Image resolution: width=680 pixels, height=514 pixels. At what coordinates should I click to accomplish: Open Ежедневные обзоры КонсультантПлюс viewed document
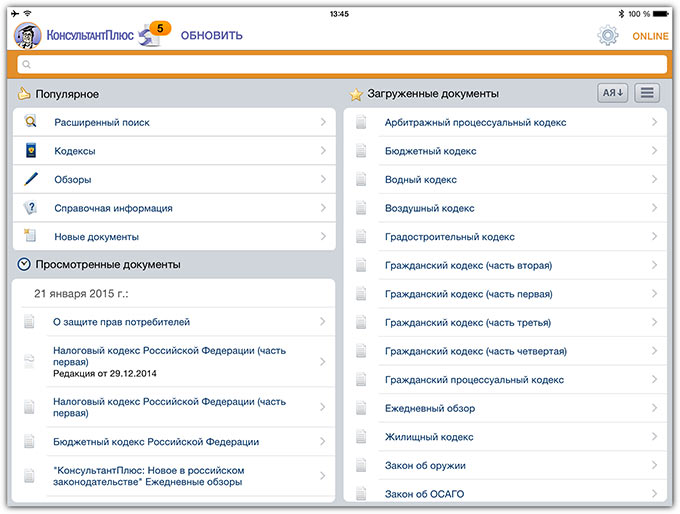[x=173, y=476]
